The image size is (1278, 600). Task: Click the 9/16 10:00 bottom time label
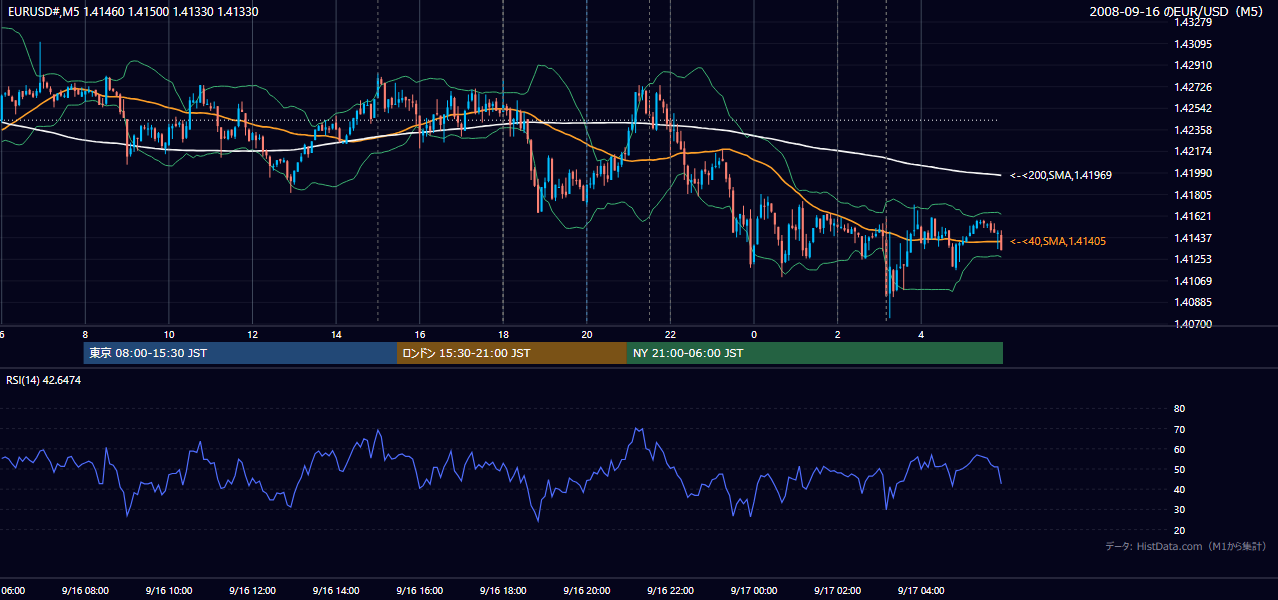click(168, 591)
